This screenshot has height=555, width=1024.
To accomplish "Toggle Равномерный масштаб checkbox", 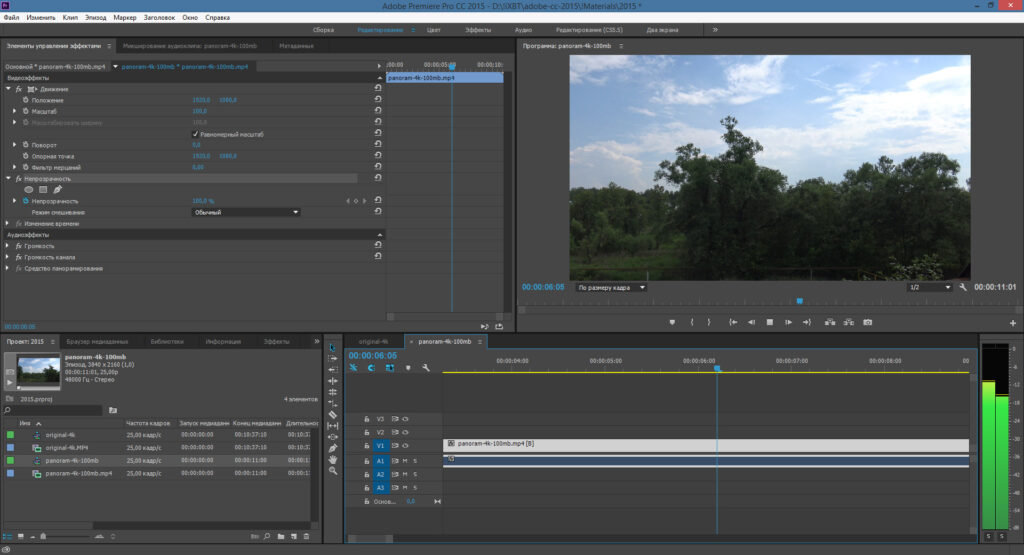I will coord(195,134).
